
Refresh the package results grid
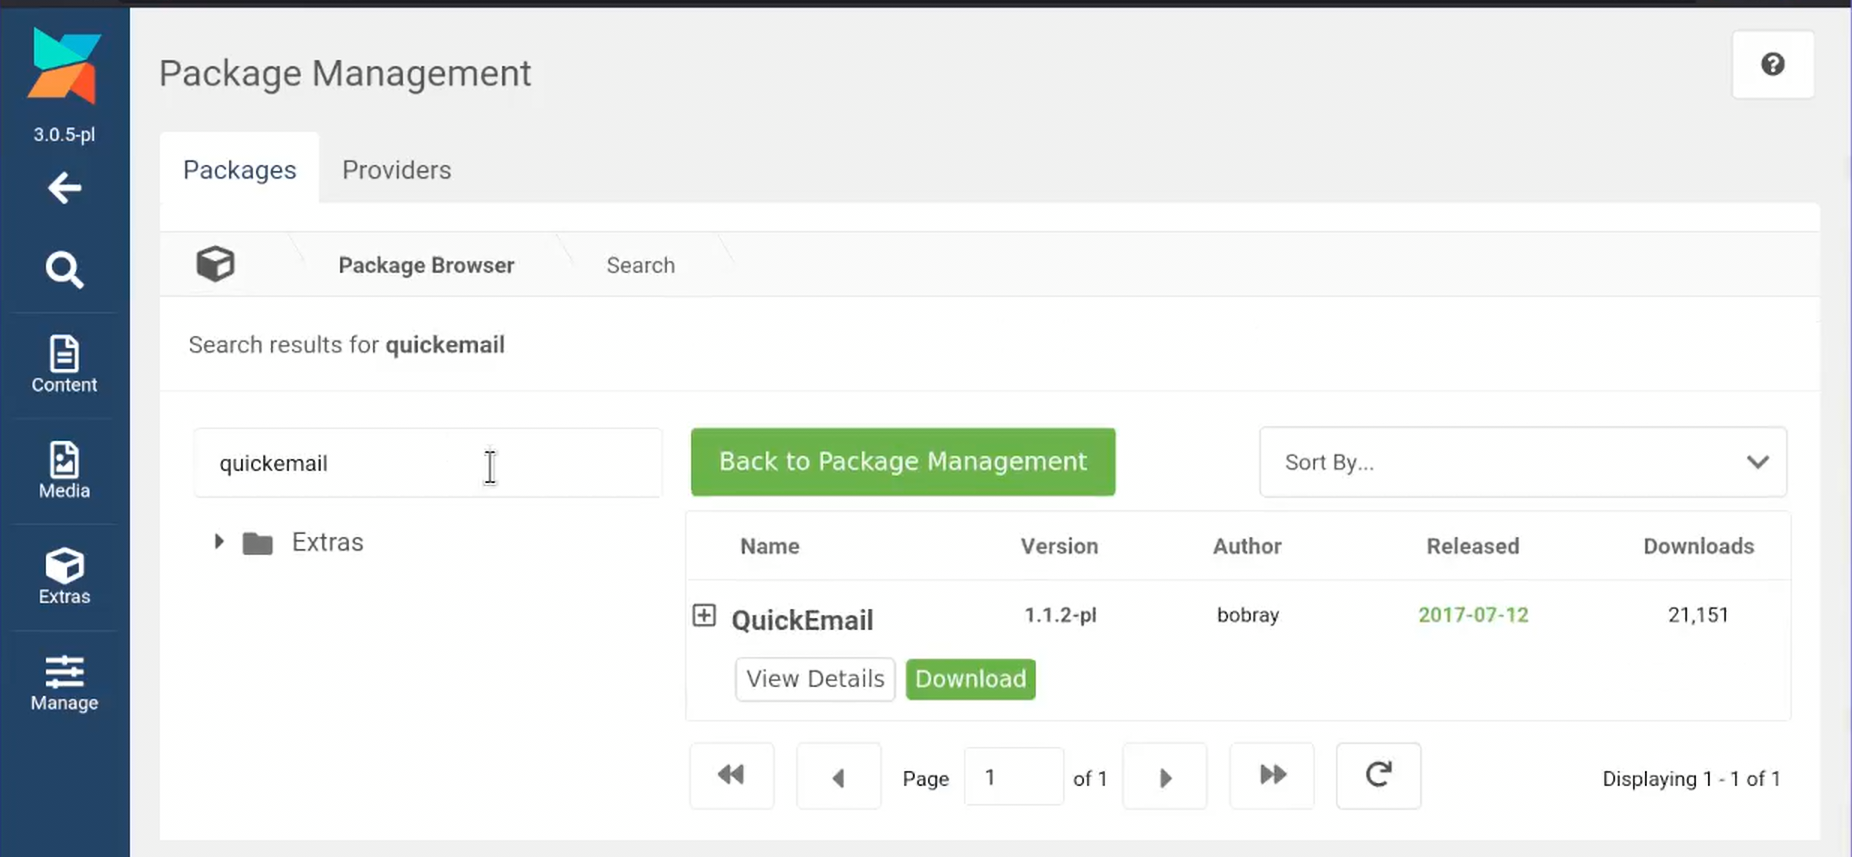[1378, 776]
